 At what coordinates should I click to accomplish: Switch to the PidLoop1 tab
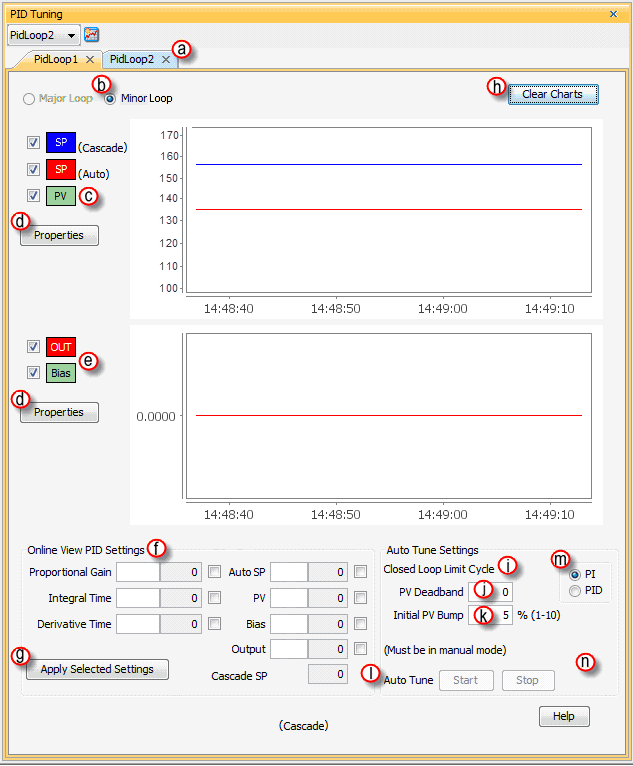pos(56,60)
